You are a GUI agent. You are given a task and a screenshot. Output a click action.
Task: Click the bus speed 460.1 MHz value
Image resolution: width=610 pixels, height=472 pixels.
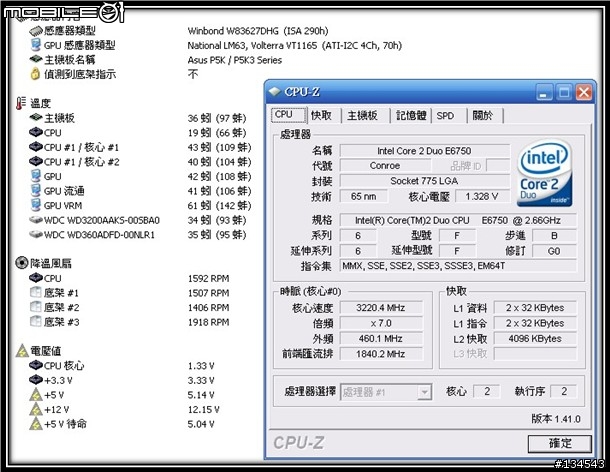[381, 339]
